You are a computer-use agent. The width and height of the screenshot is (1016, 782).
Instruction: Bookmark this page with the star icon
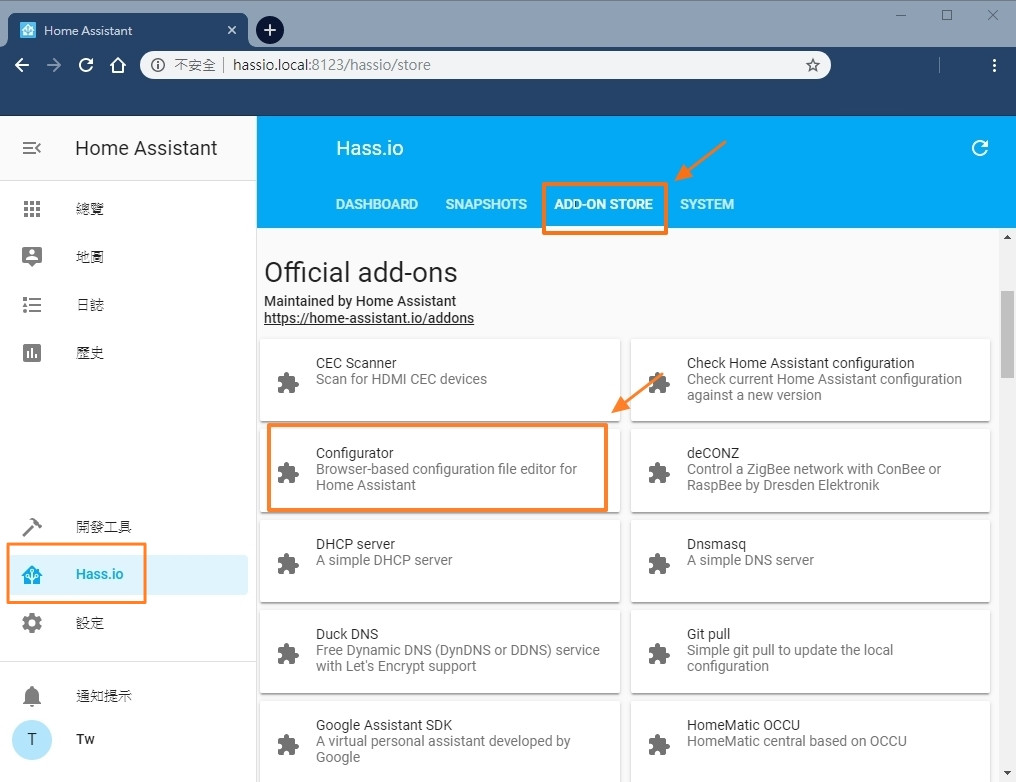[x=813, y=65]
